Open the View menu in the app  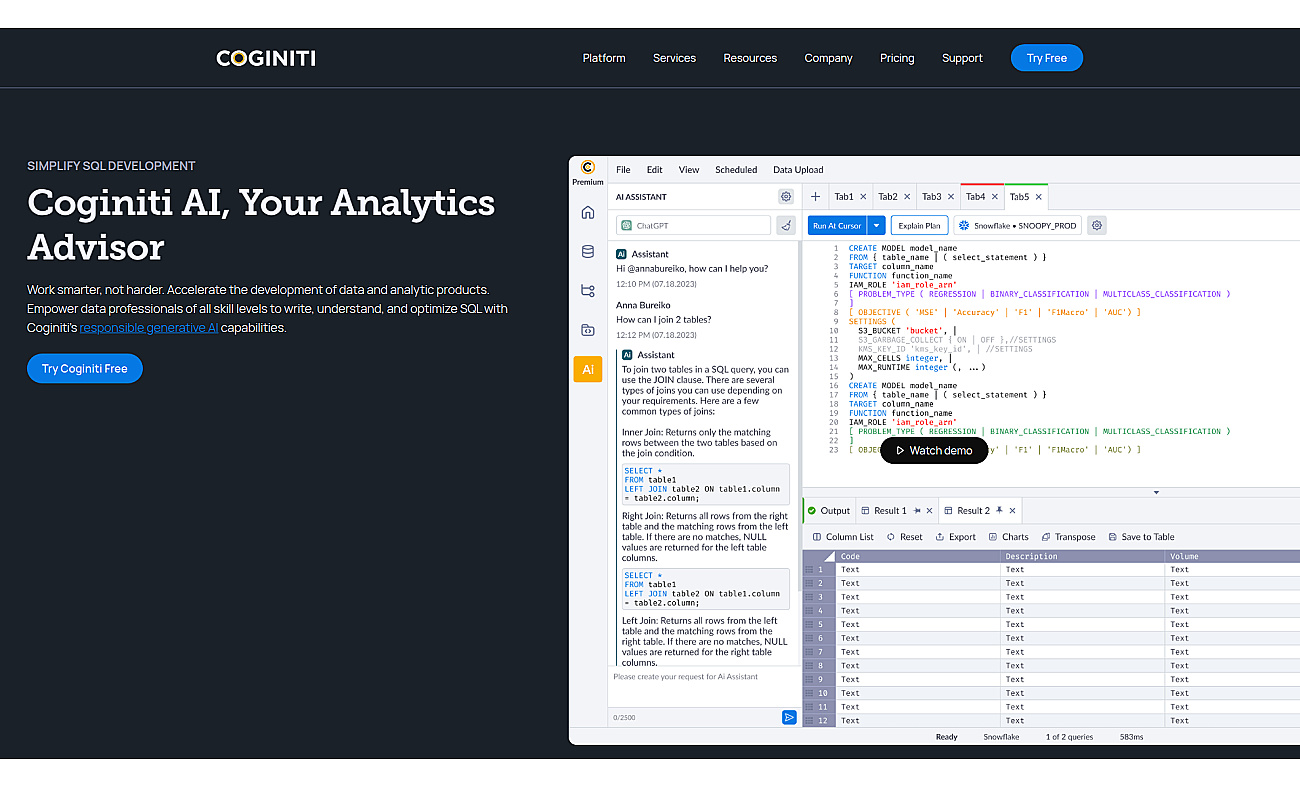pos(689,170)
